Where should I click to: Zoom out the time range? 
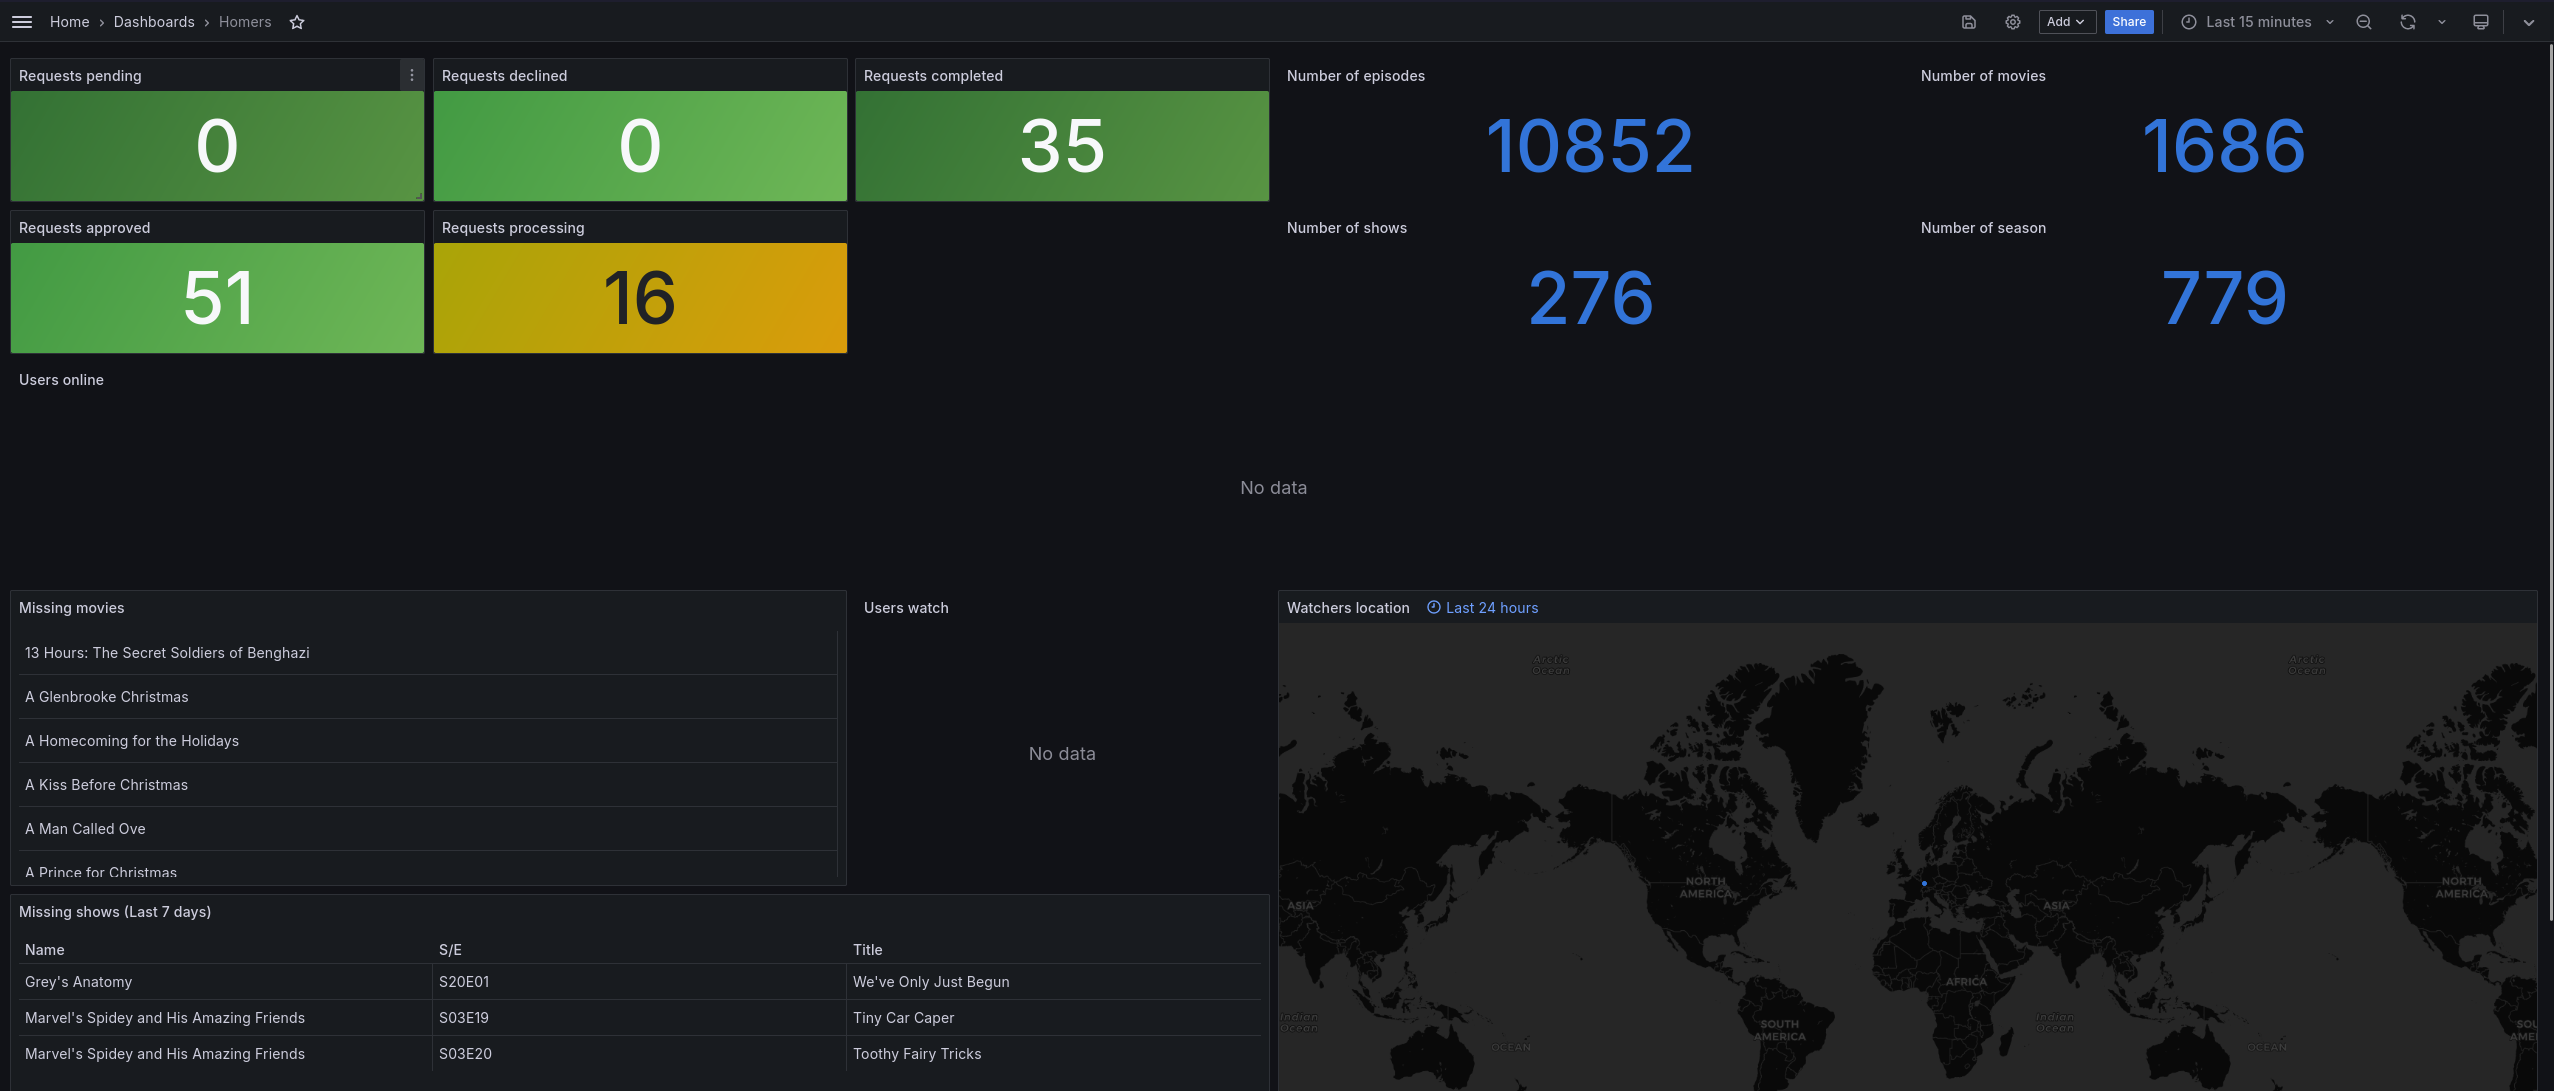[2364, 22]
